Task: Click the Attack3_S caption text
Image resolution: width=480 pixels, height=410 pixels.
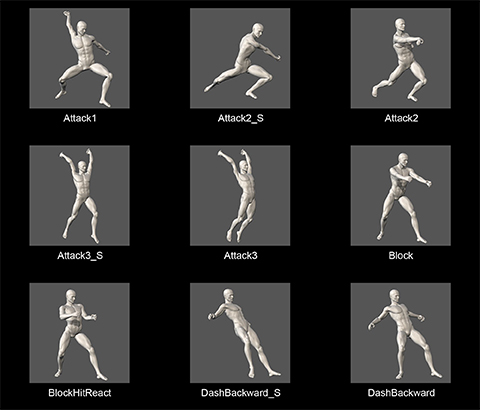Action: click(80, 256)
